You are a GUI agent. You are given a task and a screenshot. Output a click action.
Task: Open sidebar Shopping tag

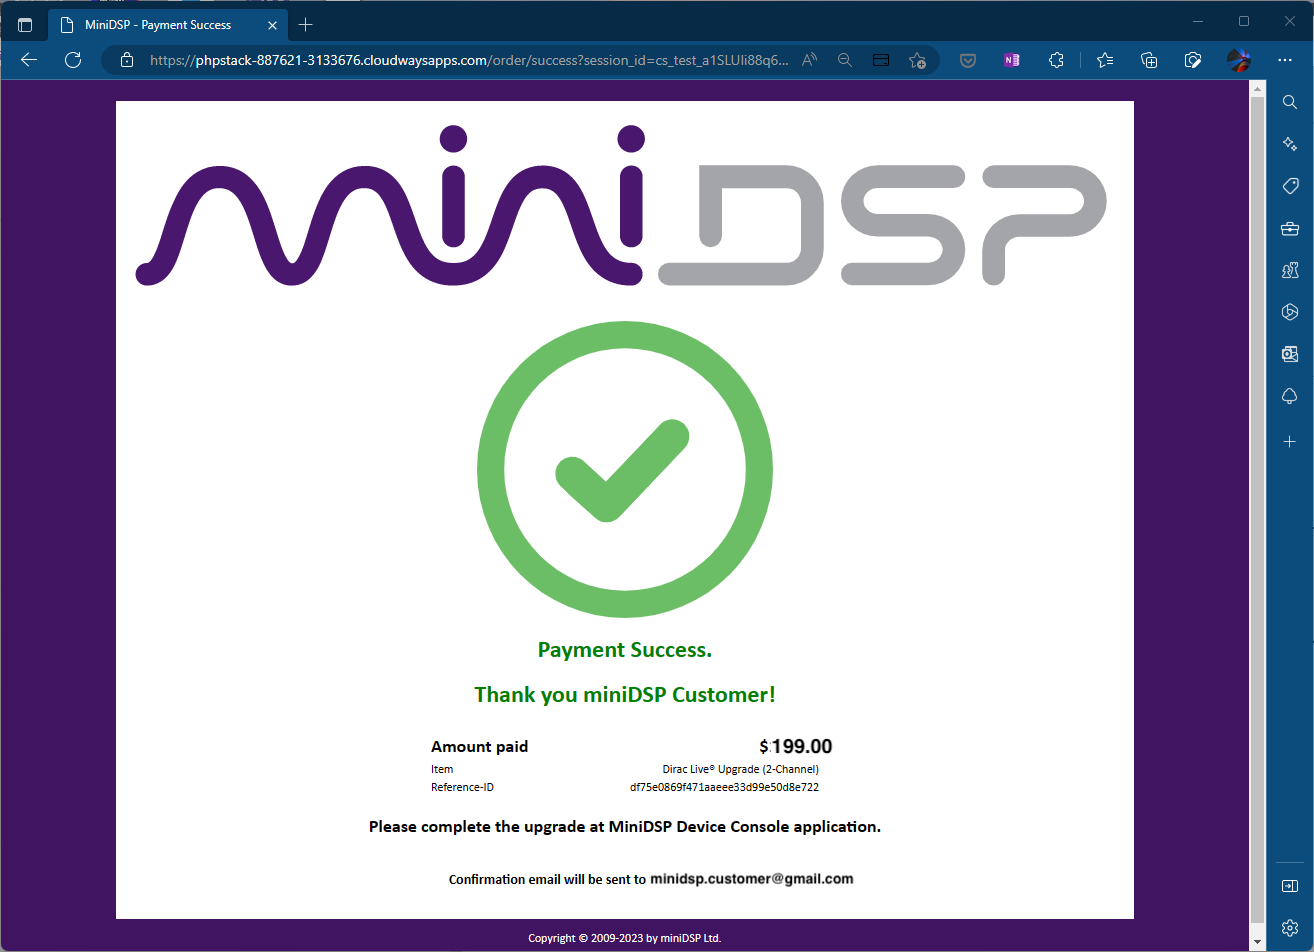(x=1290, y=186)
